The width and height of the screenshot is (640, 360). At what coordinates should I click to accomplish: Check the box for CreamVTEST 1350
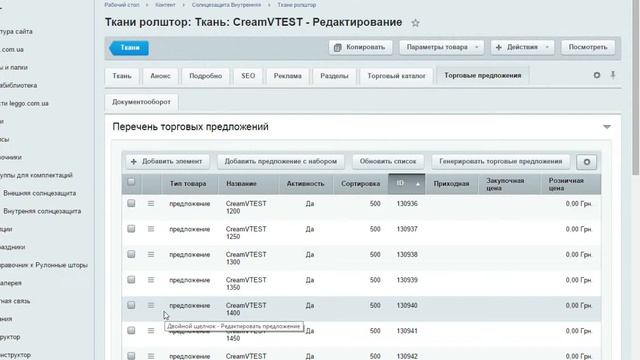pos(131,280)
